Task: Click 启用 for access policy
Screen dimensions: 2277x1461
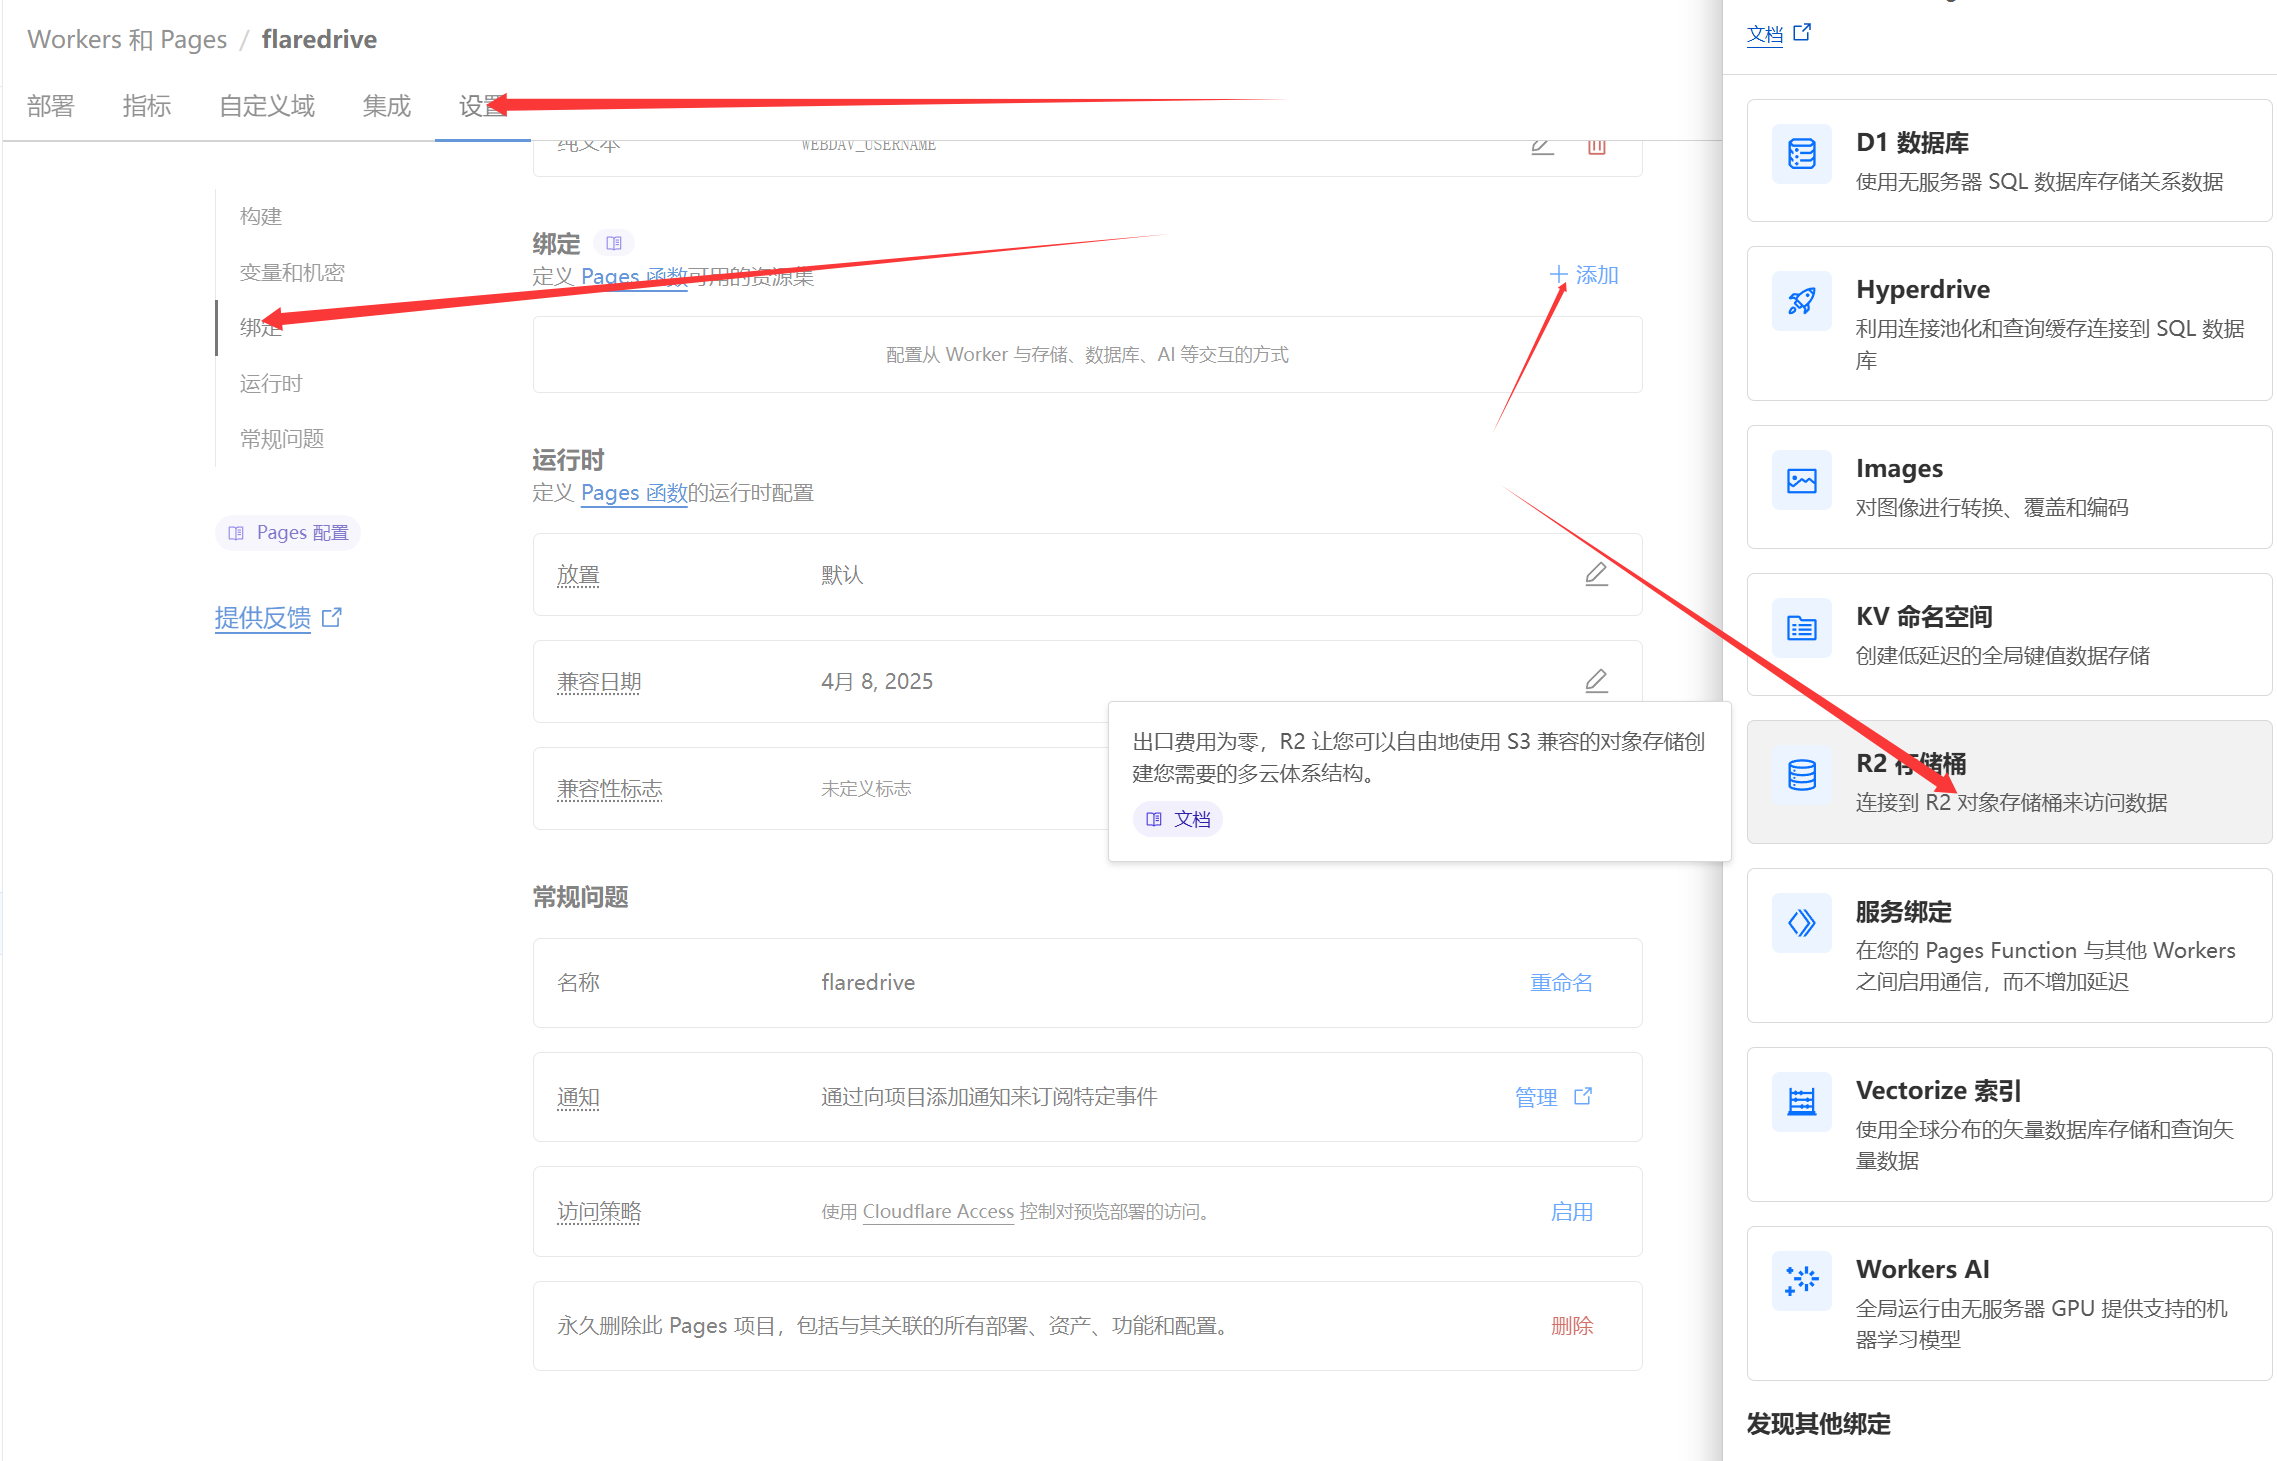Action: coord(1572,1212)
